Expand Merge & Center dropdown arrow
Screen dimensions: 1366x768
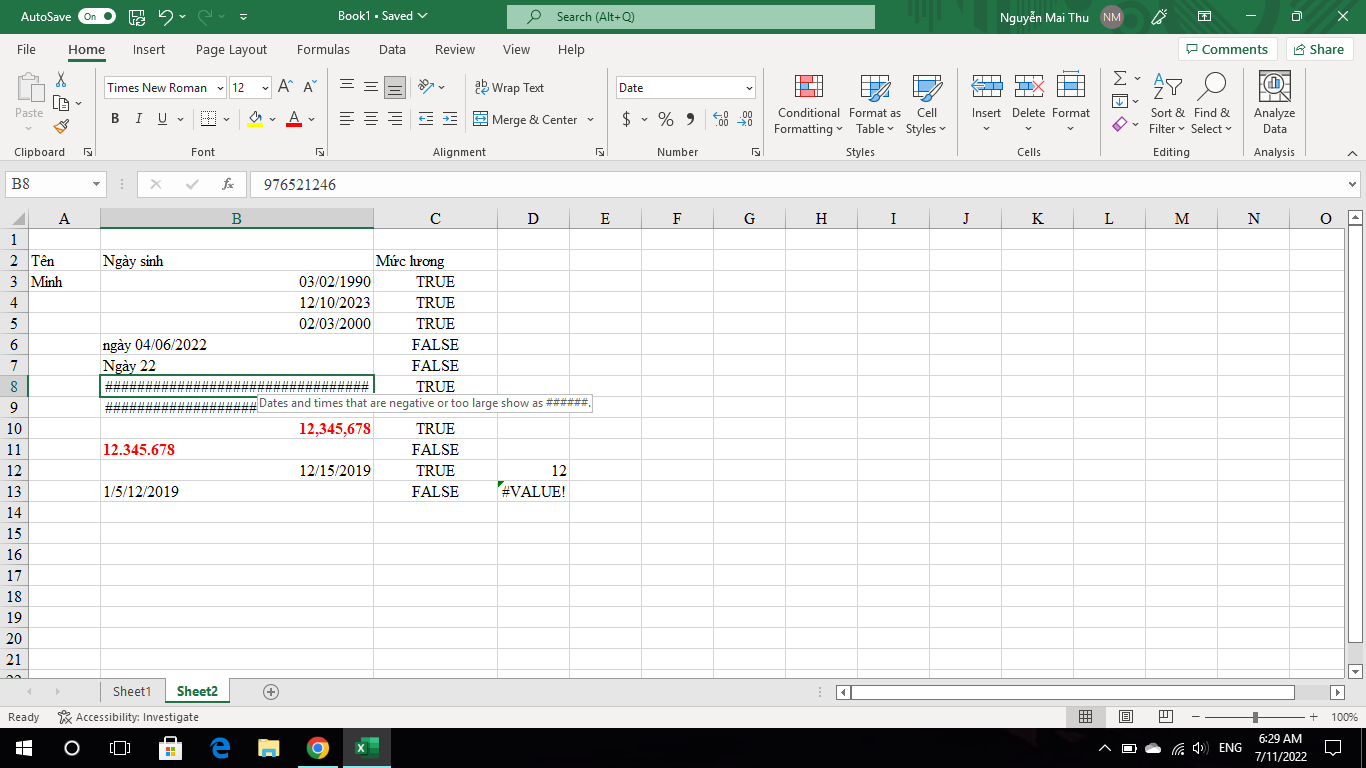pos(590,119)
